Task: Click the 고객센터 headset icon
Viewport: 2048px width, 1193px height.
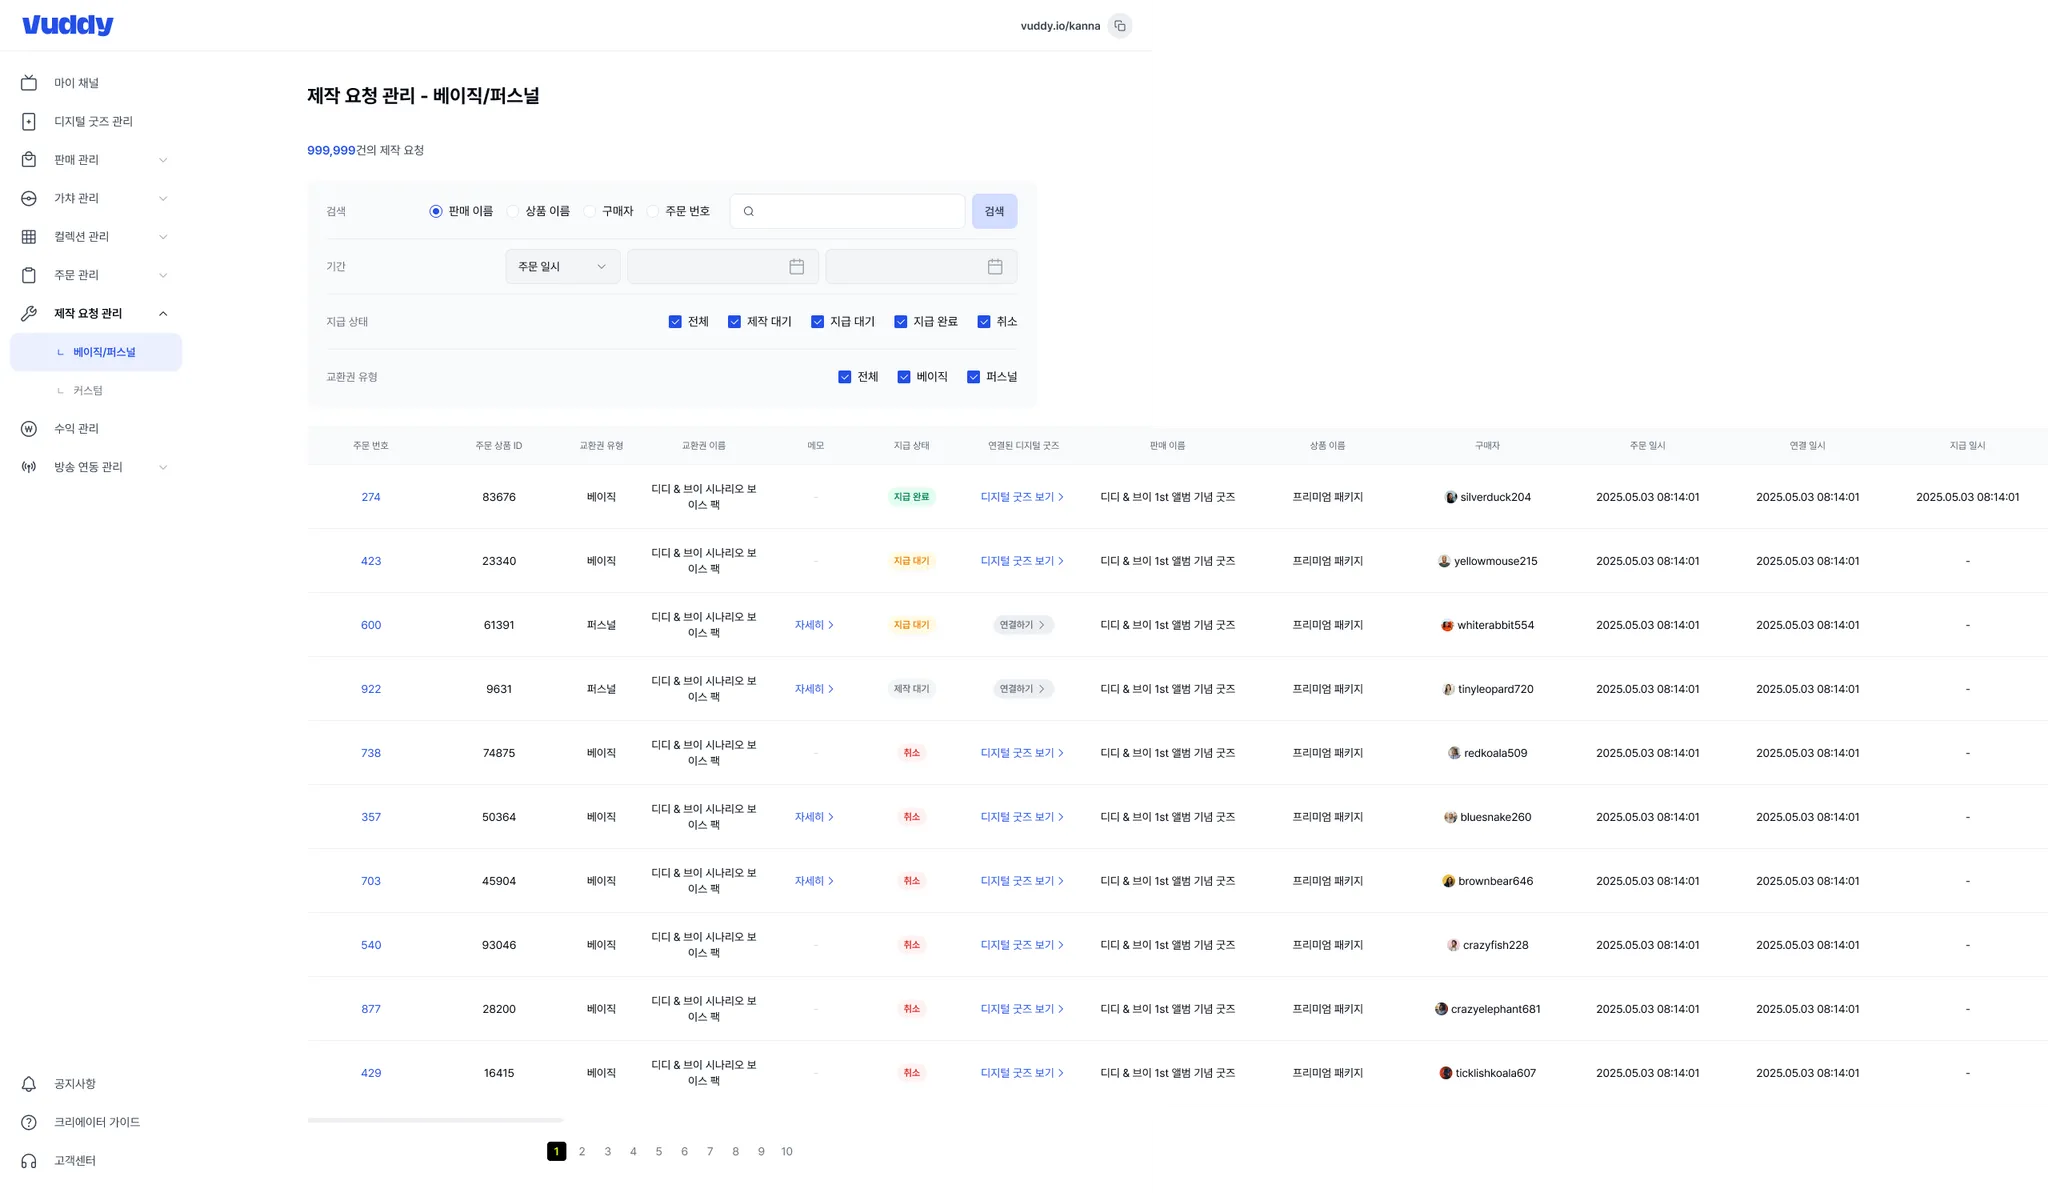Action: [29, 1161]
